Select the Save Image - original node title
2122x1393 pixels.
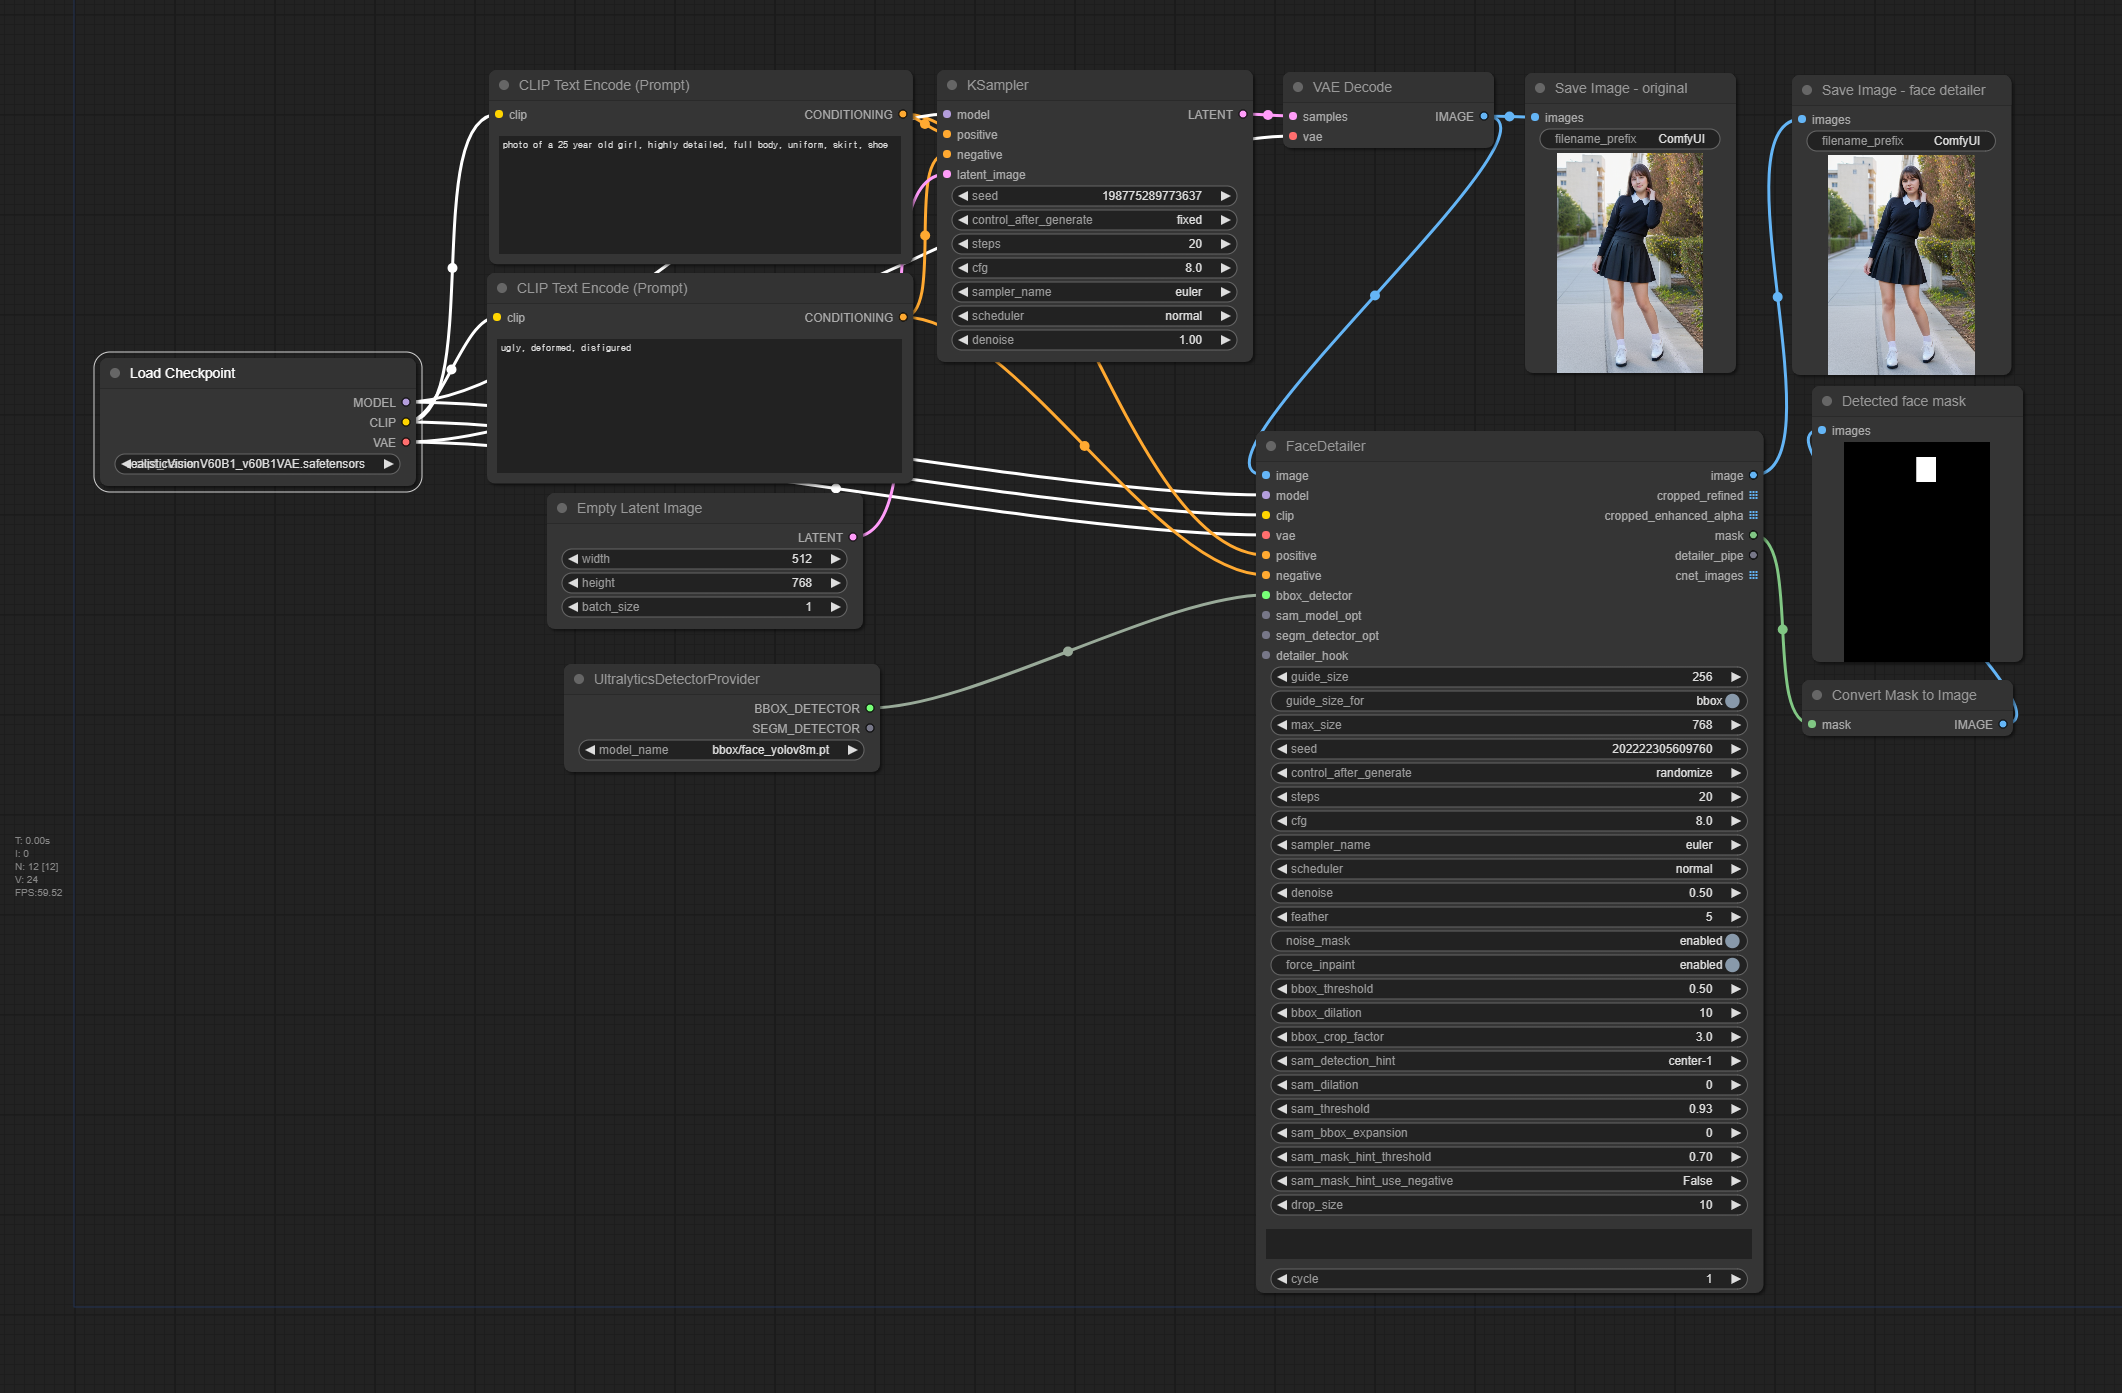(x=1620, y=88)
